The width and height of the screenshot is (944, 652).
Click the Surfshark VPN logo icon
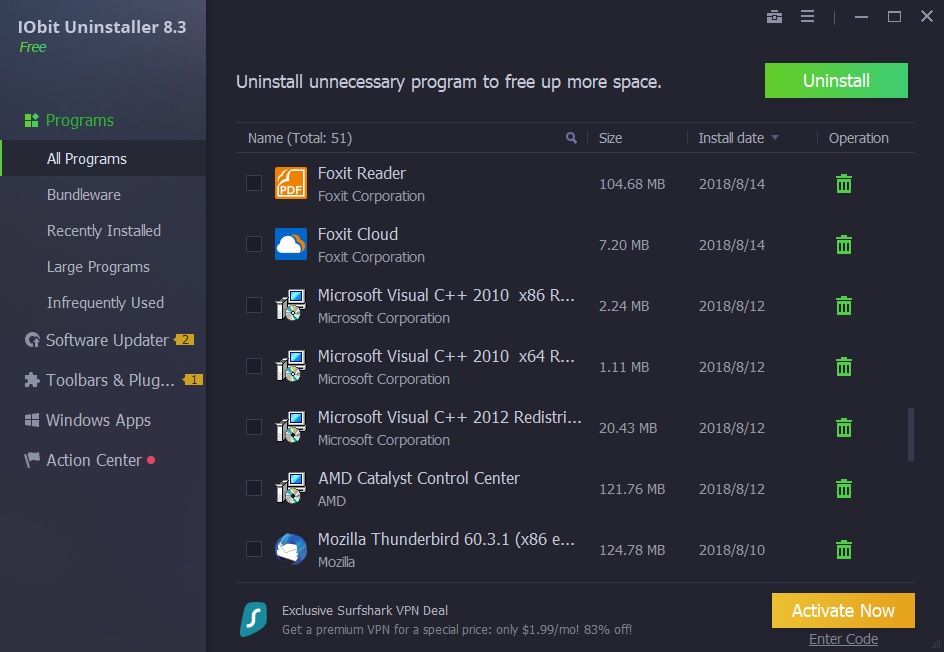click(253, 619)
